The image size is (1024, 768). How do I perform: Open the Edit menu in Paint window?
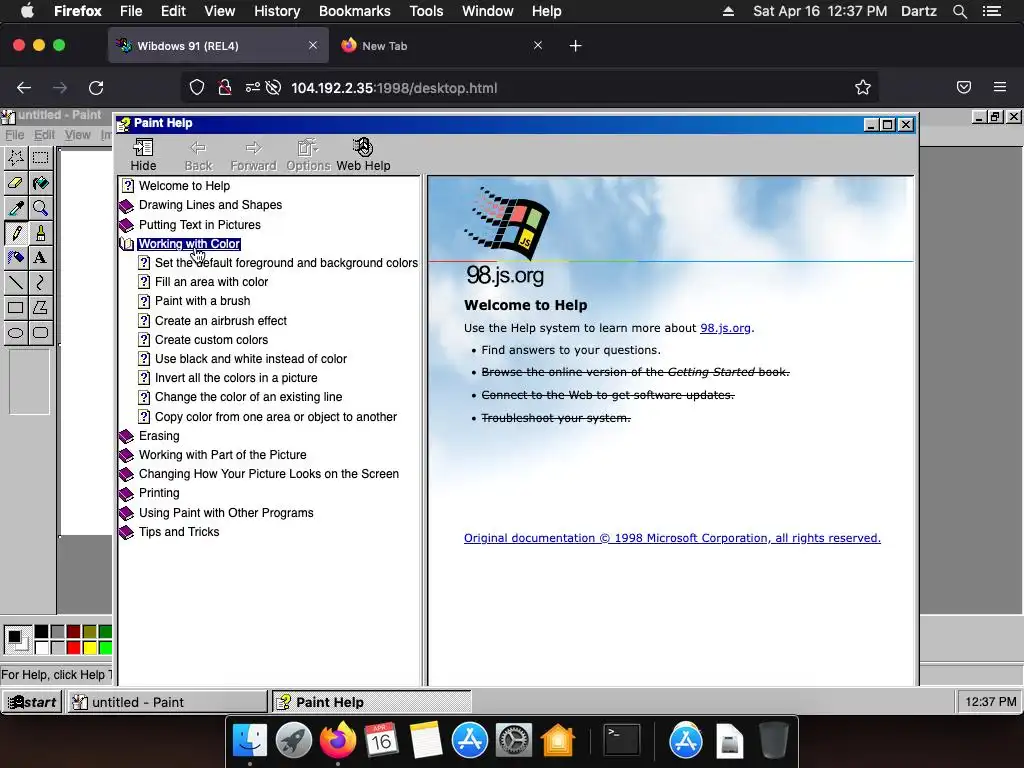[x=44, y=135]
